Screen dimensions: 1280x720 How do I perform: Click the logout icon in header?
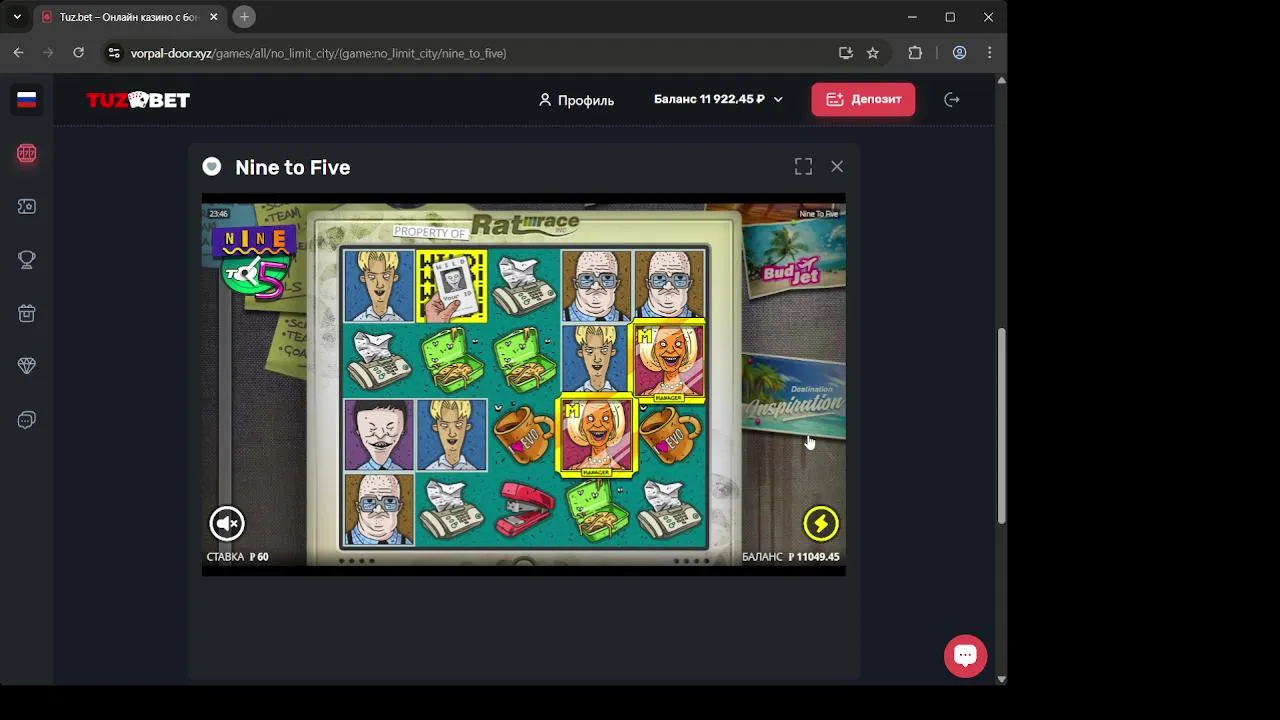(952, 99)
